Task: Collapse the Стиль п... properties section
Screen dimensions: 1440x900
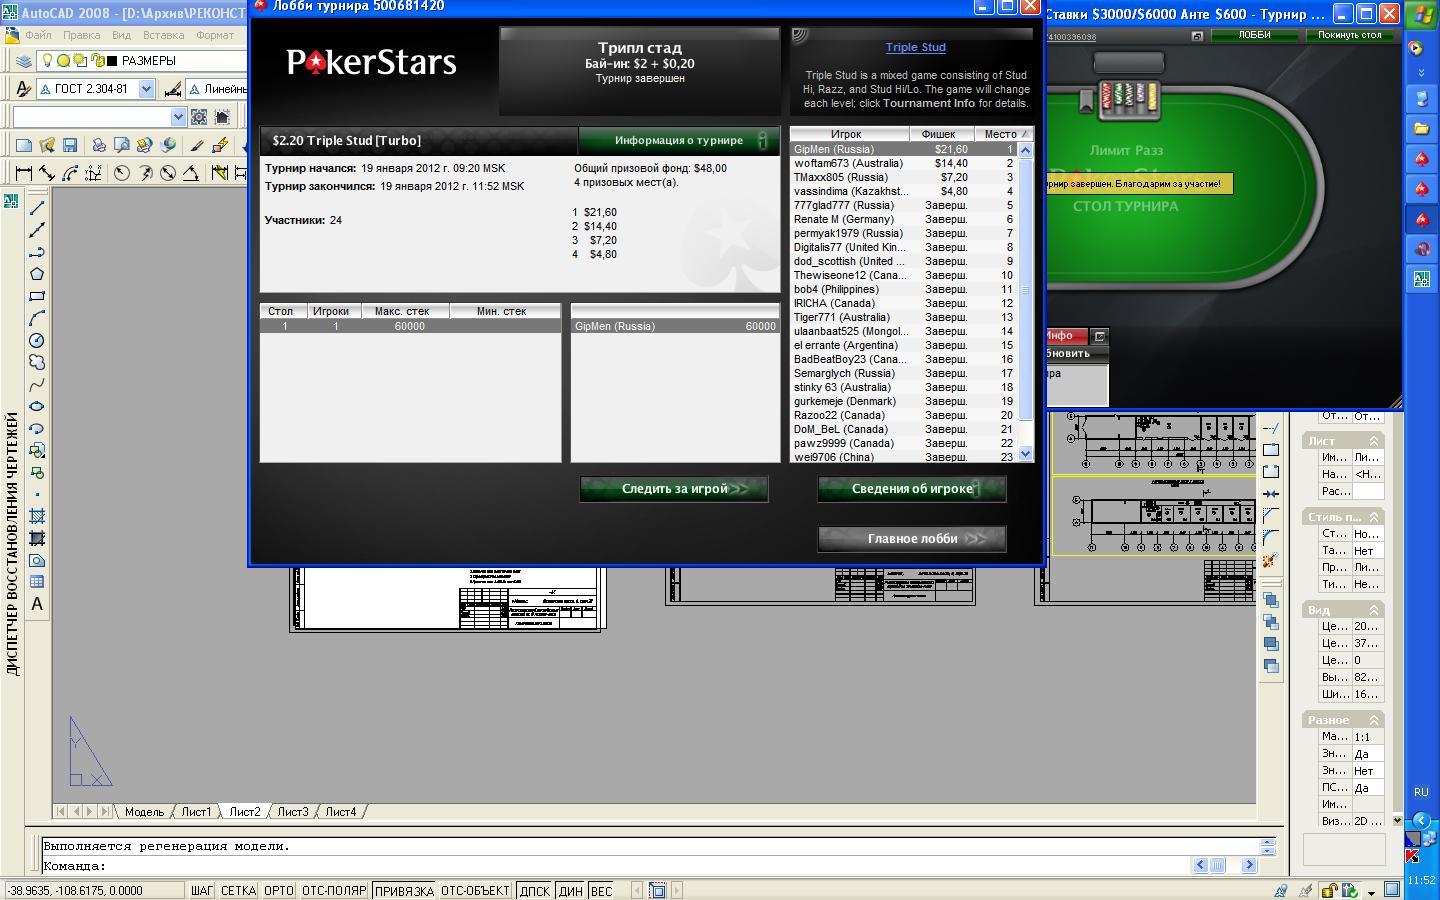Action: 1373,517
